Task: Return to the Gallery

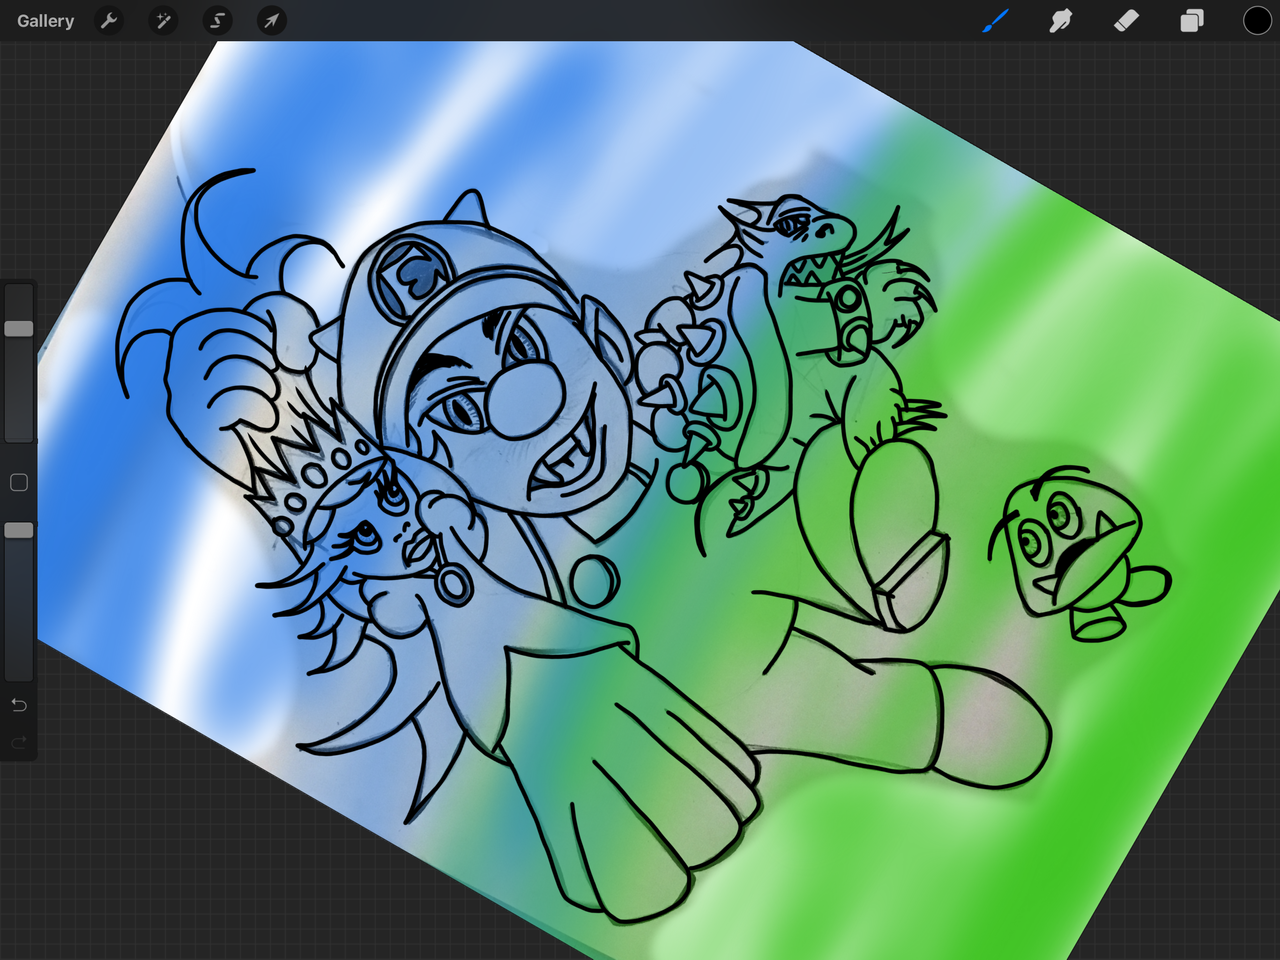Action: (x=45, y=21)
